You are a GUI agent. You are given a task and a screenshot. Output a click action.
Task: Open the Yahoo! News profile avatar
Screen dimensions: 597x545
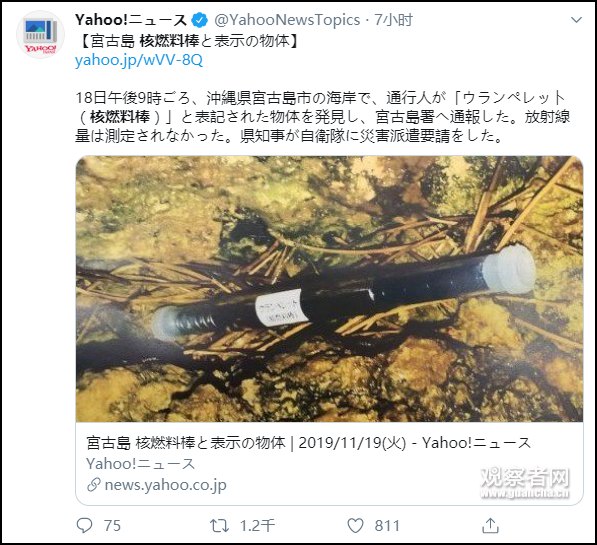[x=40, y=35]
